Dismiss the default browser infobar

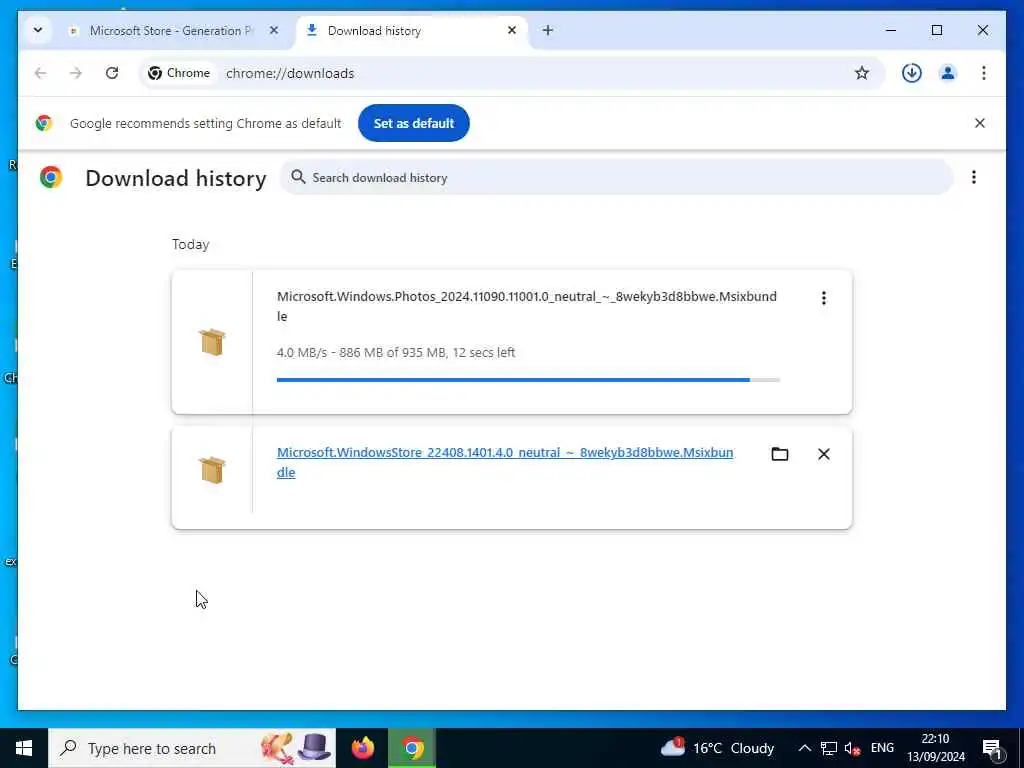(980, 123)
